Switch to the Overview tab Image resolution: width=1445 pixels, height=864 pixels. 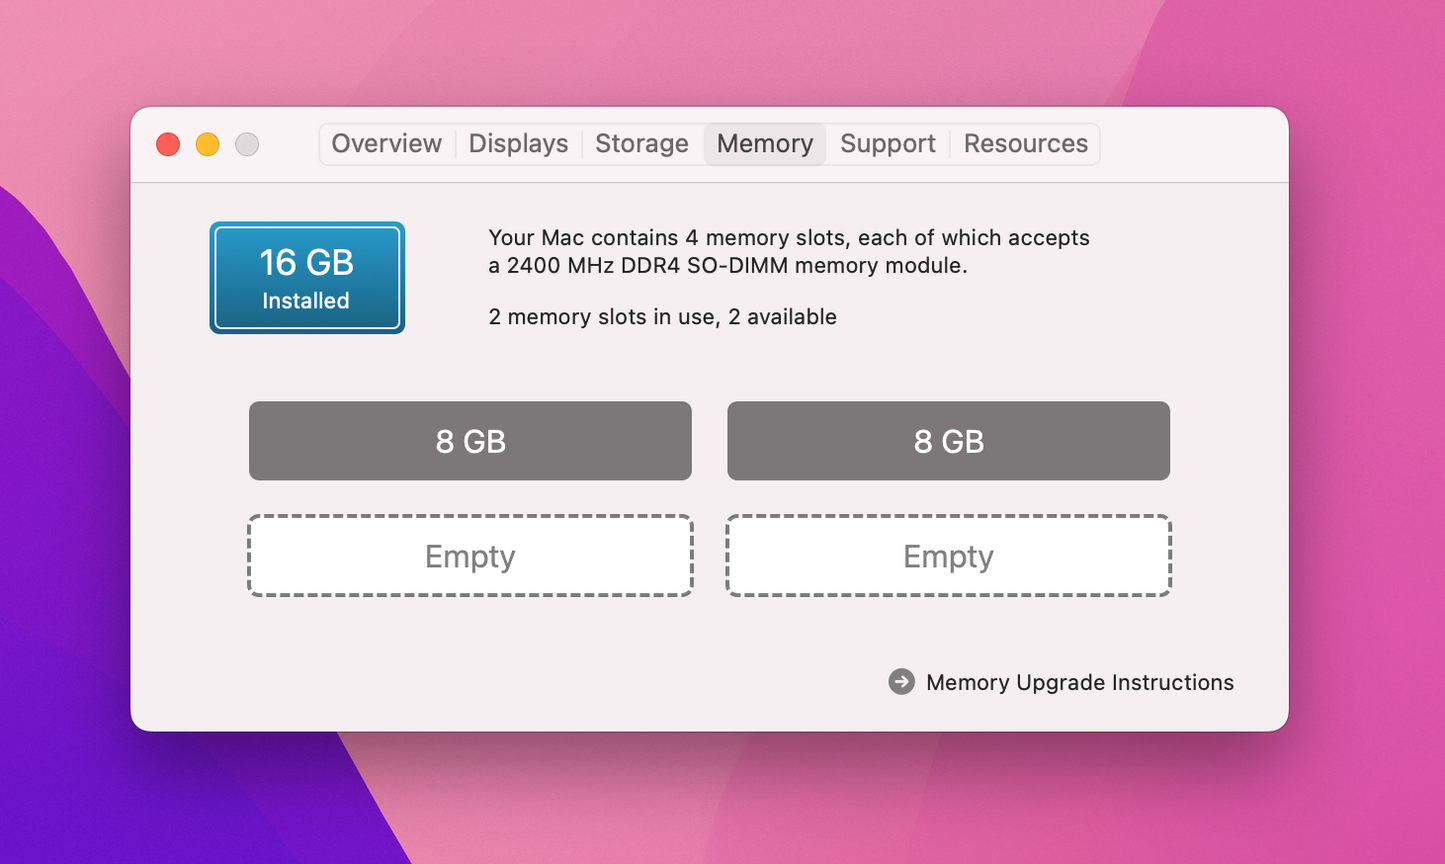386,144
